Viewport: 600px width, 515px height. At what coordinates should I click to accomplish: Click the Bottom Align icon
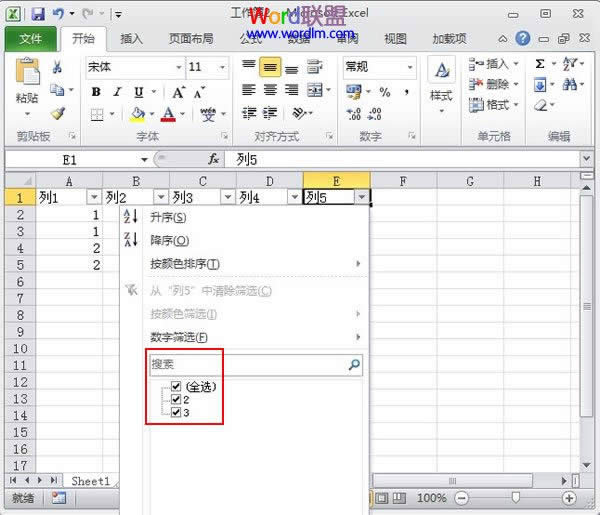coord(292,69)
